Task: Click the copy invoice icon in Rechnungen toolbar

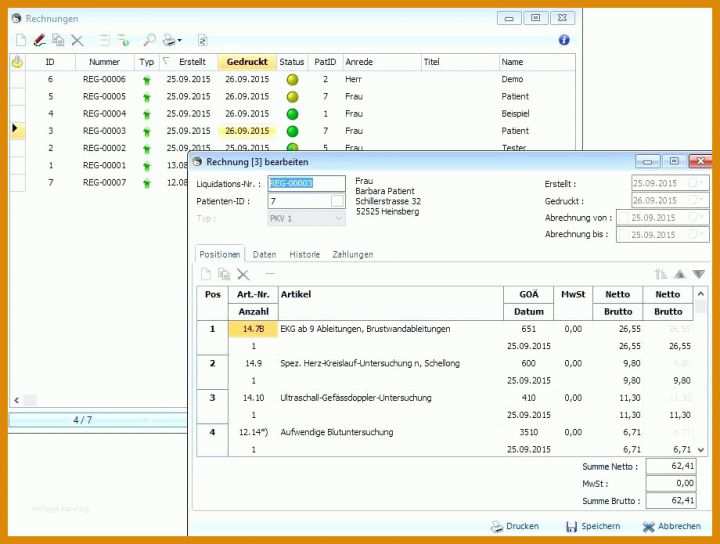Action: coord(58,40)
